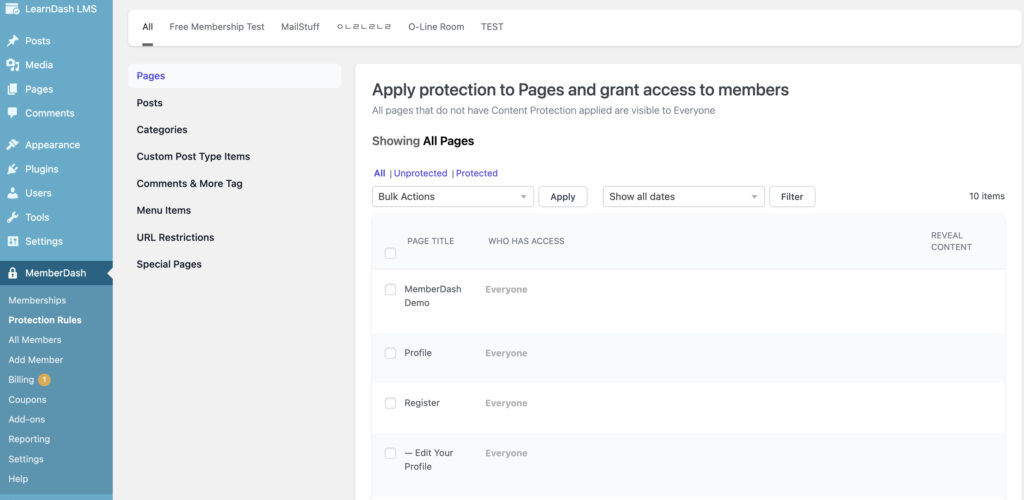Open Help submenu item
This screenshot has width=1024, height=500.
point(18,478)
